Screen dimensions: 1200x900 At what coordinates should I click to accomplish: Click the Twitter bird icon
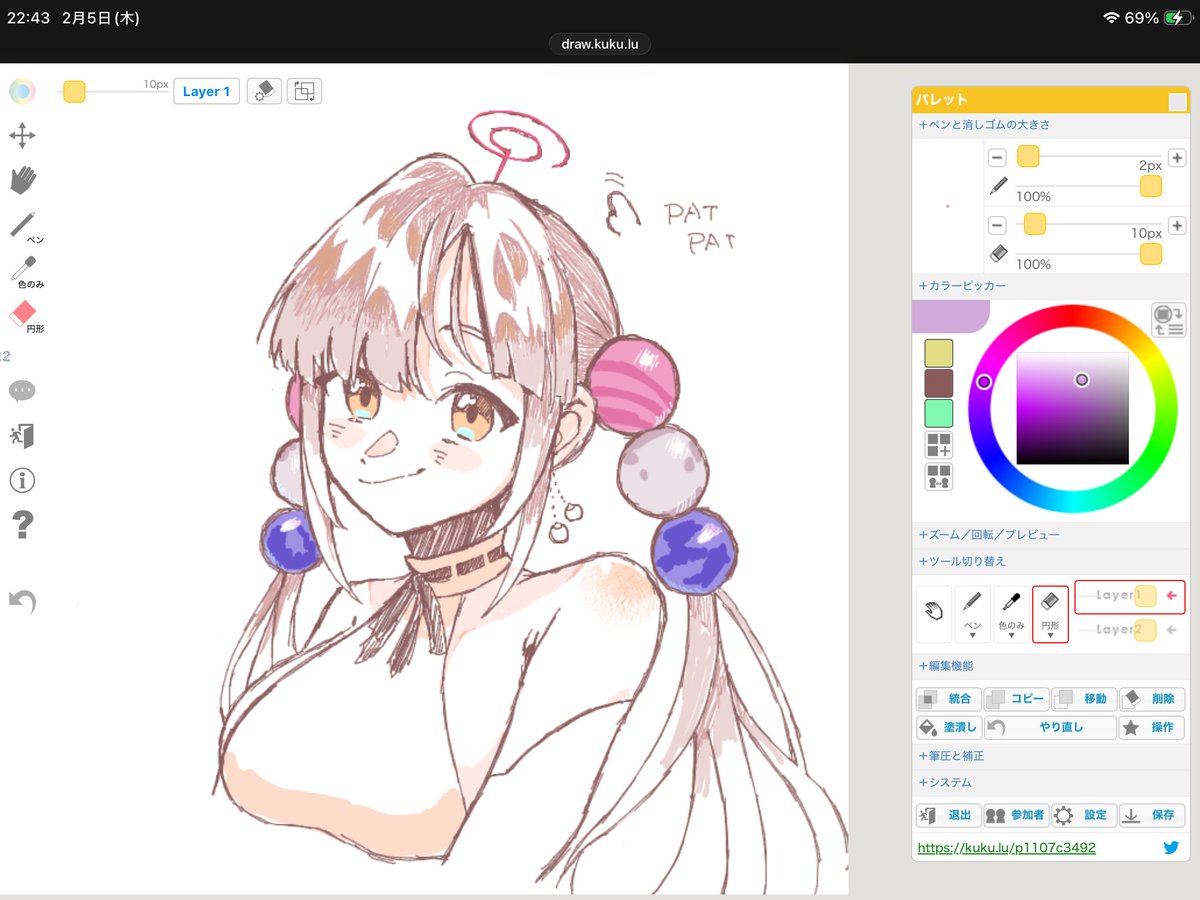coord(1171,848)
